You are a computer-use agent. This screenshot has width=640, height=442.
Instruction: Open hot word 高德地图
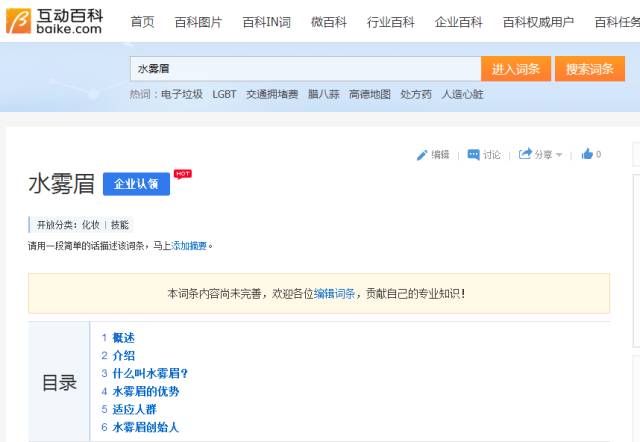[370, 94]
